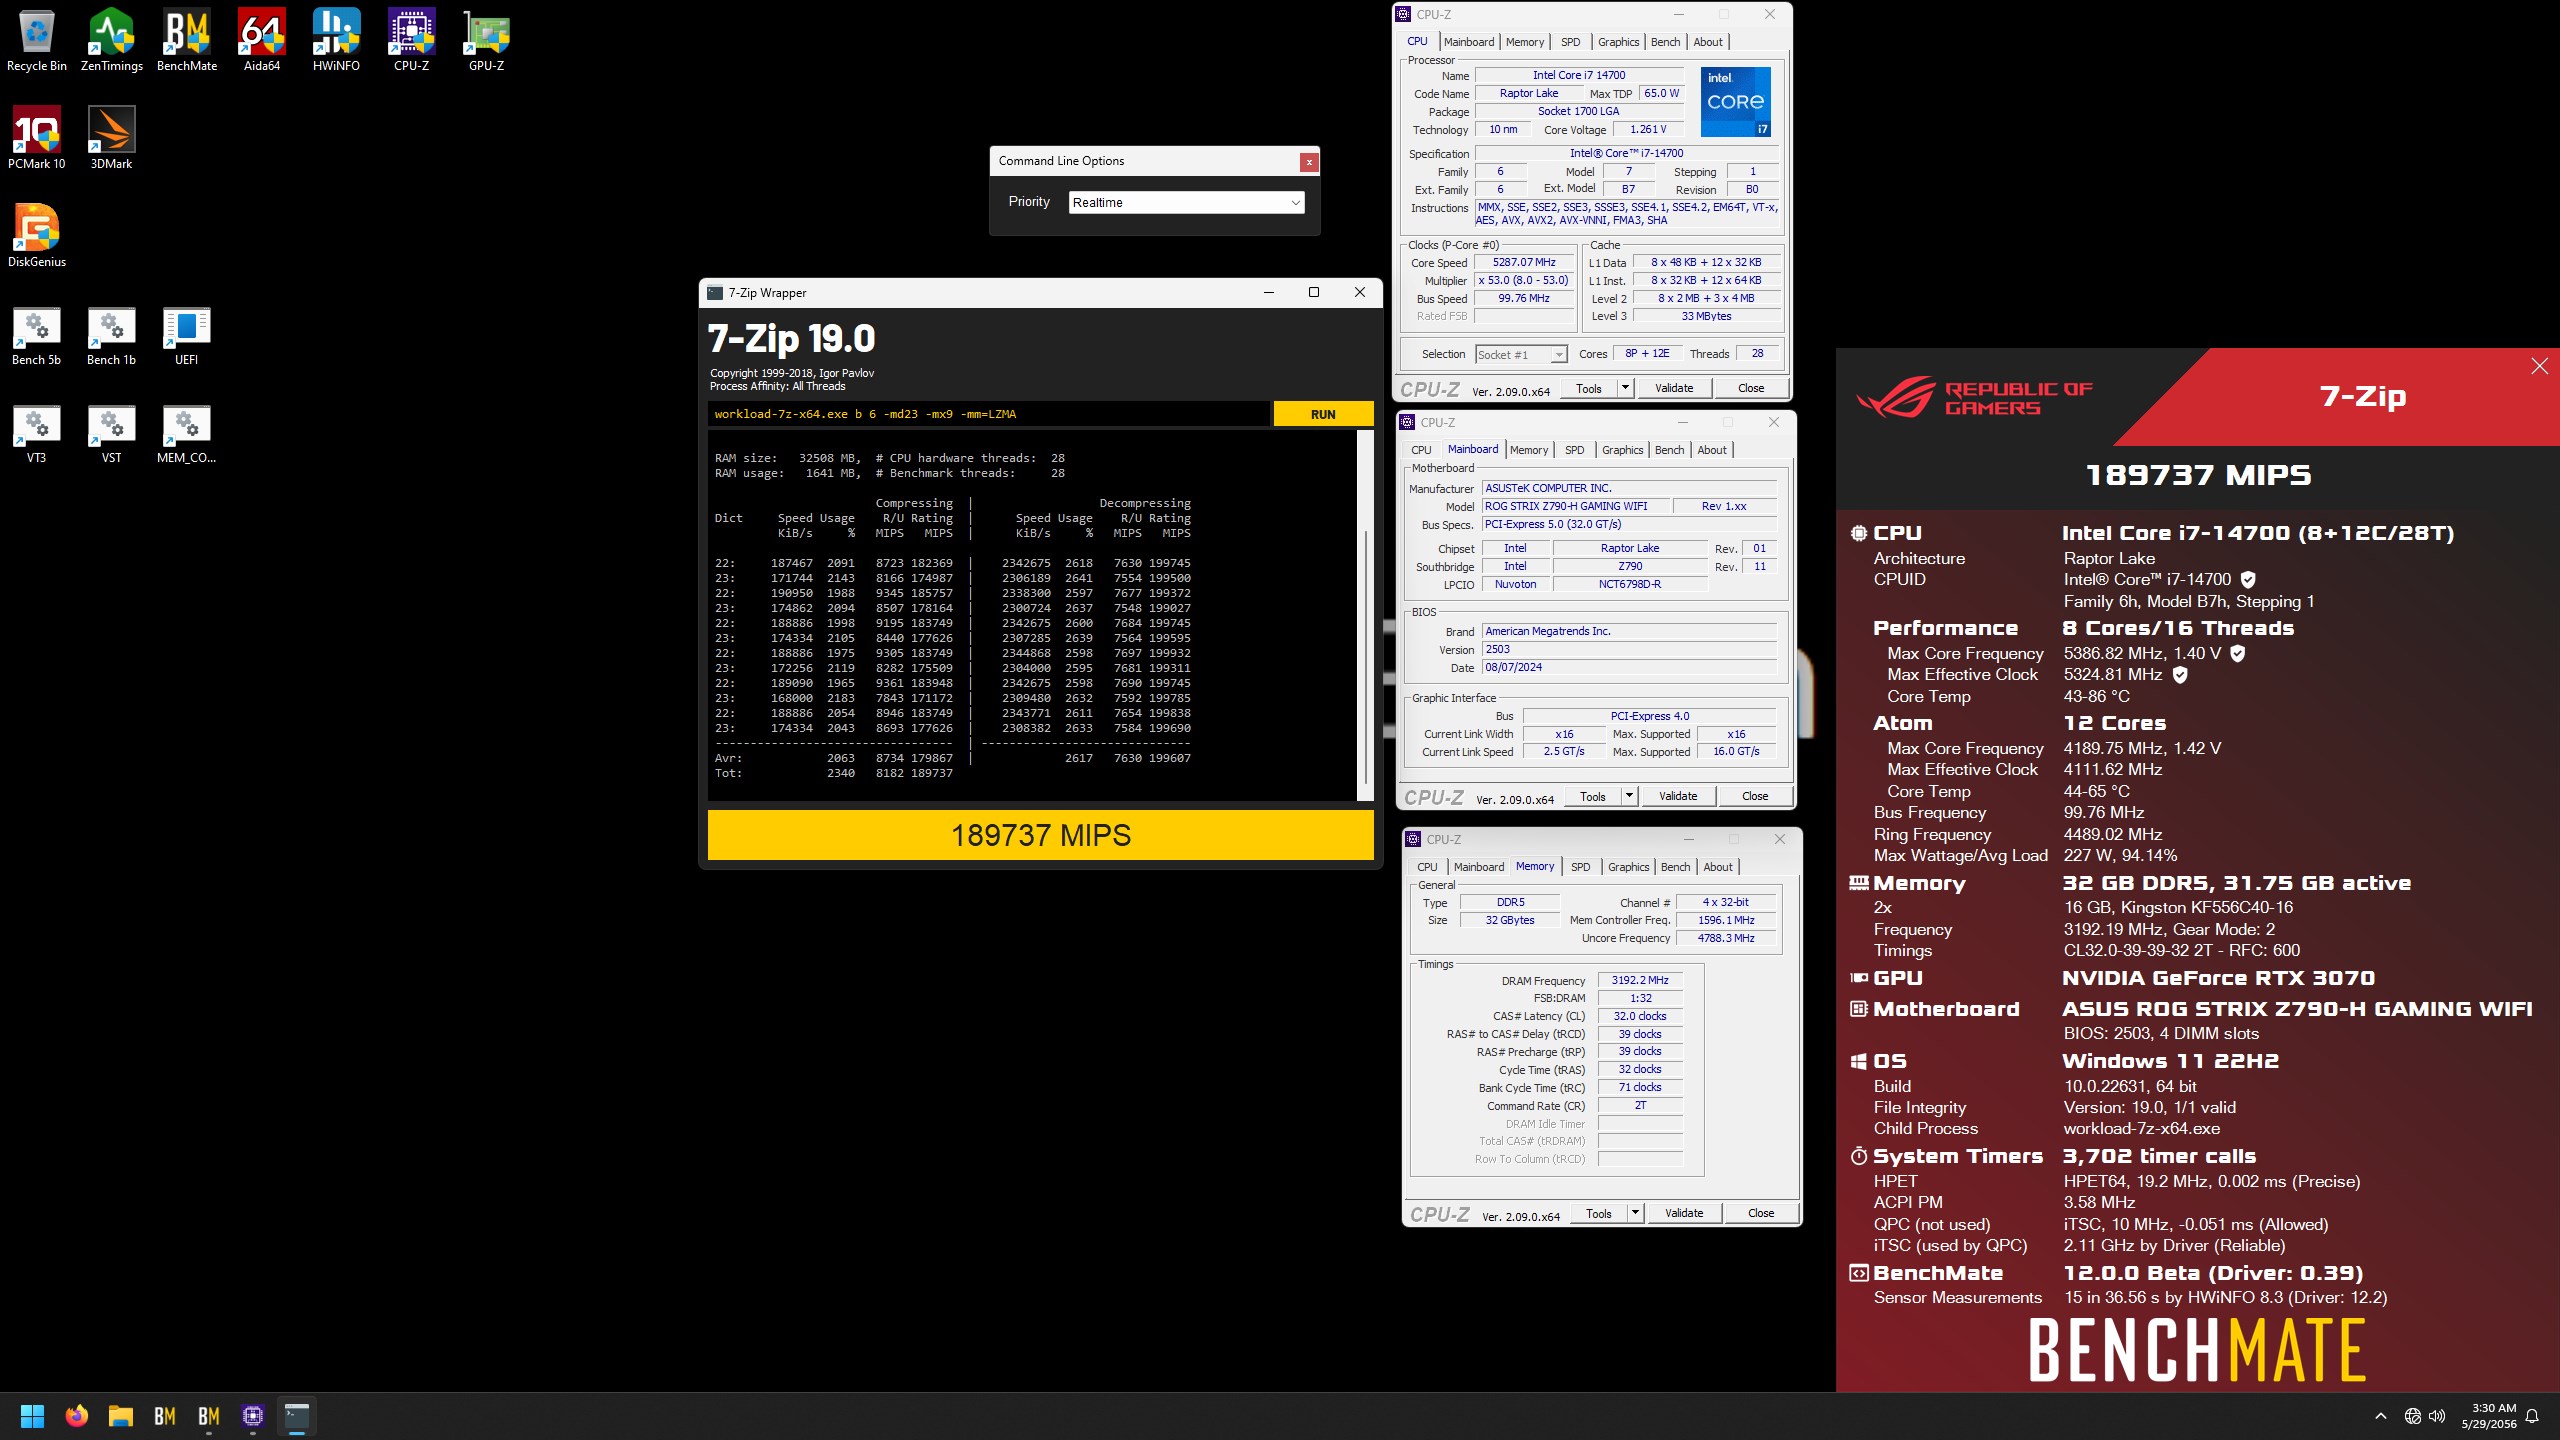Click Tools button in CPU-Z CPU window
Viewport: 2560px width, 1440px height.
pos(1589,388)
